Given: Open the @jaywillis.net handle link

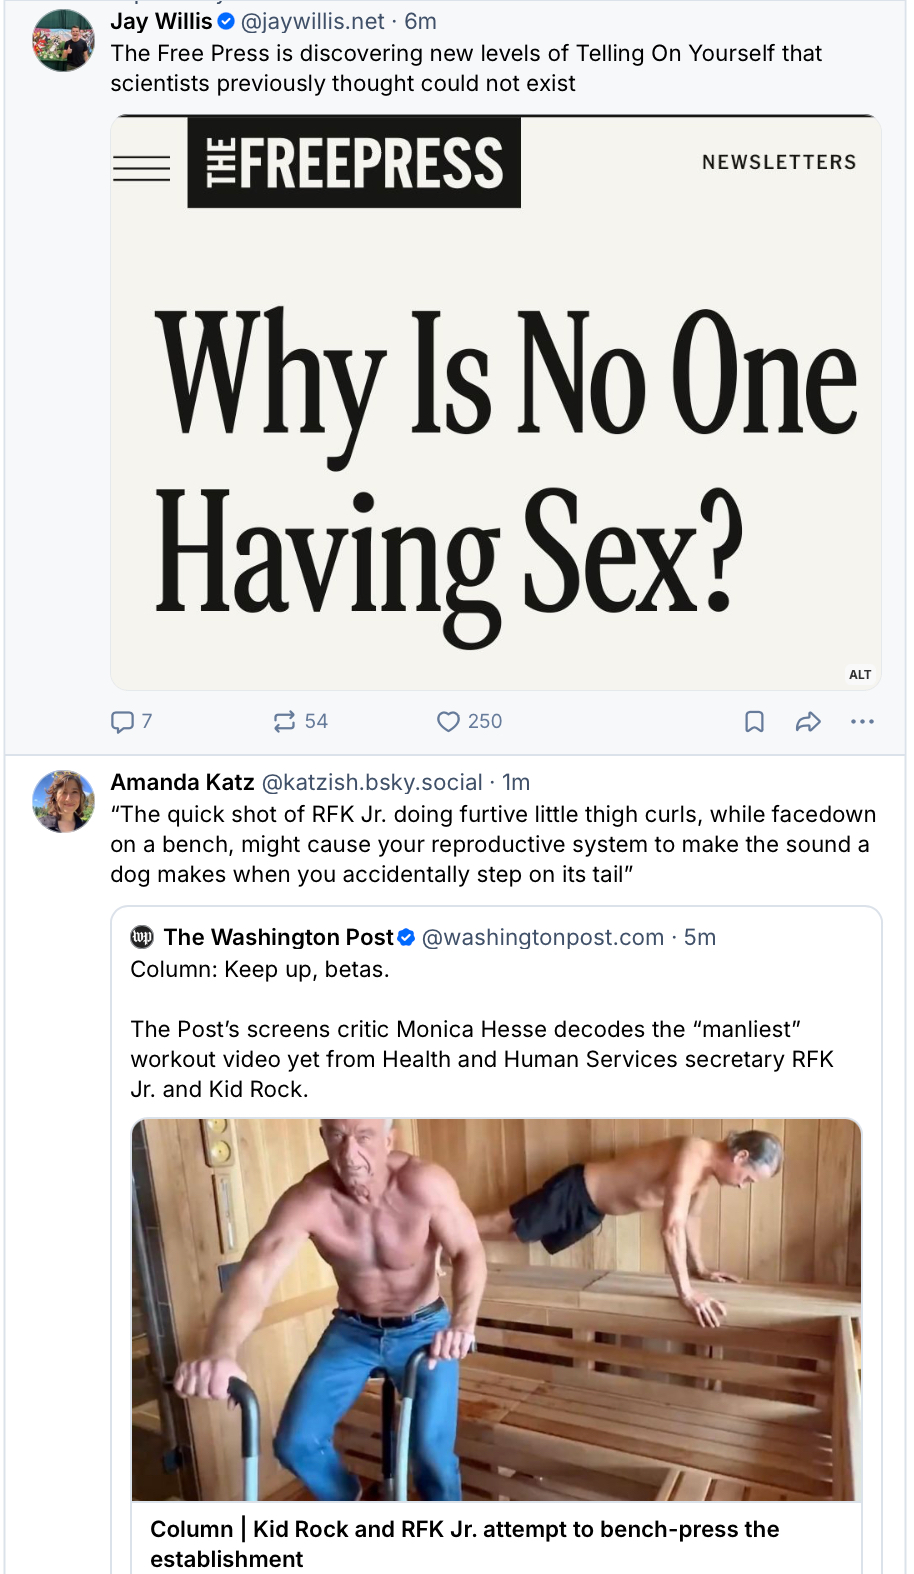Looking at the screenshot, I should 313,21.
